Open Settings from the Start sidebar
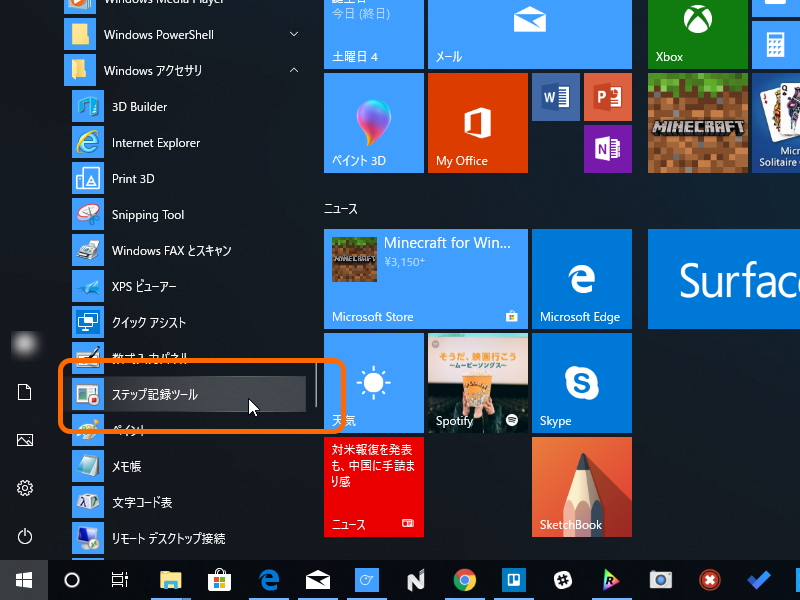Viewport: 800px width, 600px height. click(24, 488)
